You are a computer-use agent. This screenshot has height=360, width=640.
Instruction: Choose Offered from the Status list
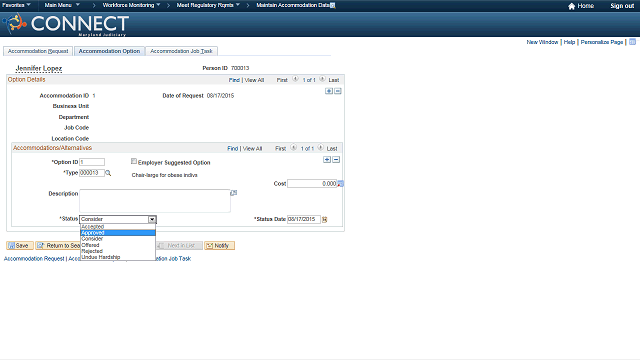click(x=118, y=245)
